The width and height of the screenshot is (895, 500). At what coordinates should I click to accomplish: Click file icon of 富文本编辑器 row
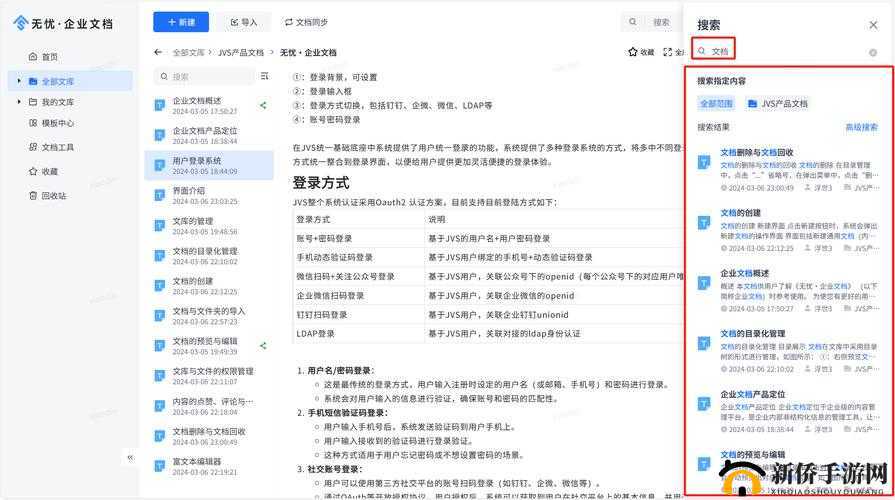click(160, 466)
